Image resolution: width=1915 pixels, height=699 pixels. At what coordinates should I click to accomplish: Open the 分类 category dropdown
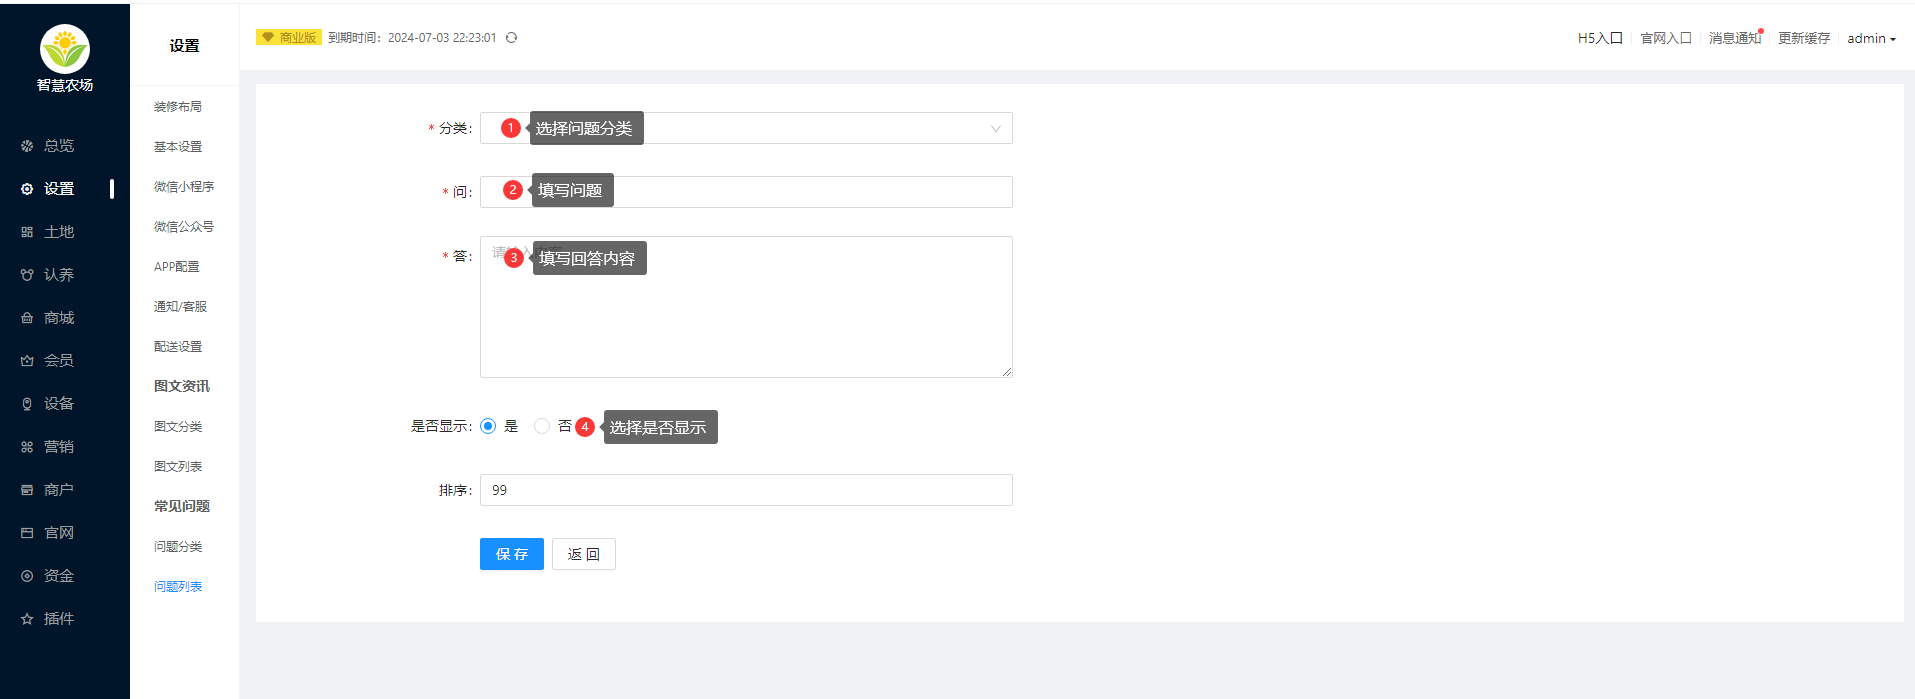point(746,128)
